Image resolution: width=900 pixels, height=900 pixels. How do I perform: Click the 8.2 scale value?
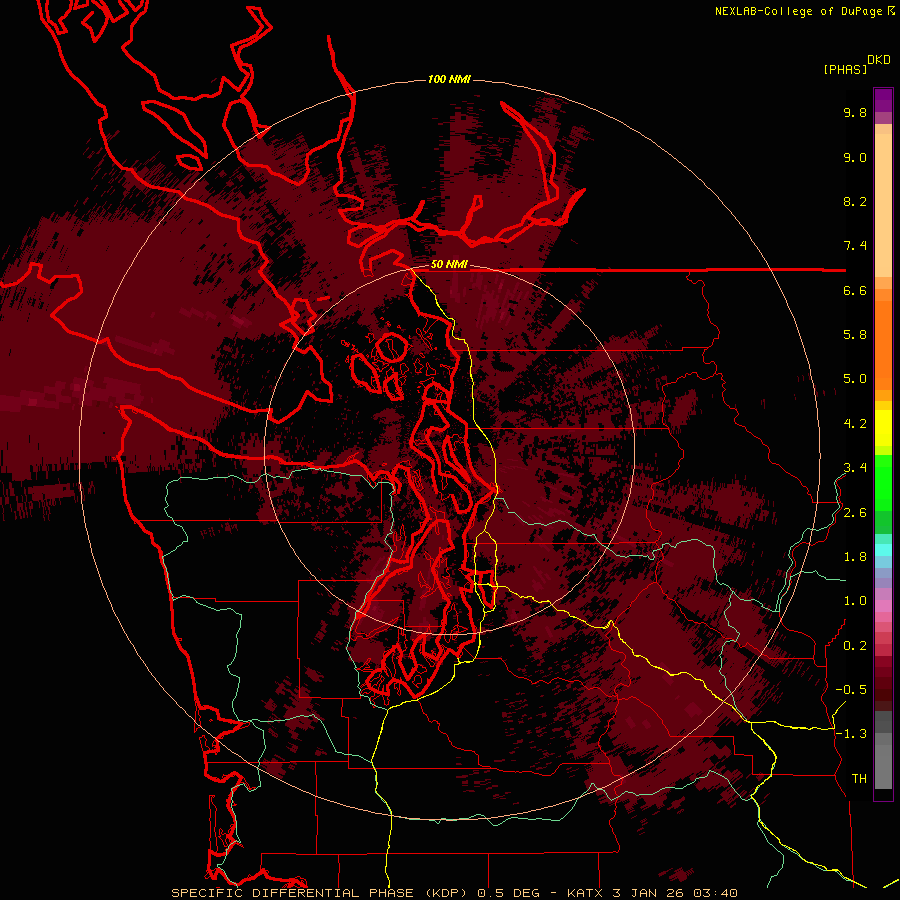pos(855,201)
